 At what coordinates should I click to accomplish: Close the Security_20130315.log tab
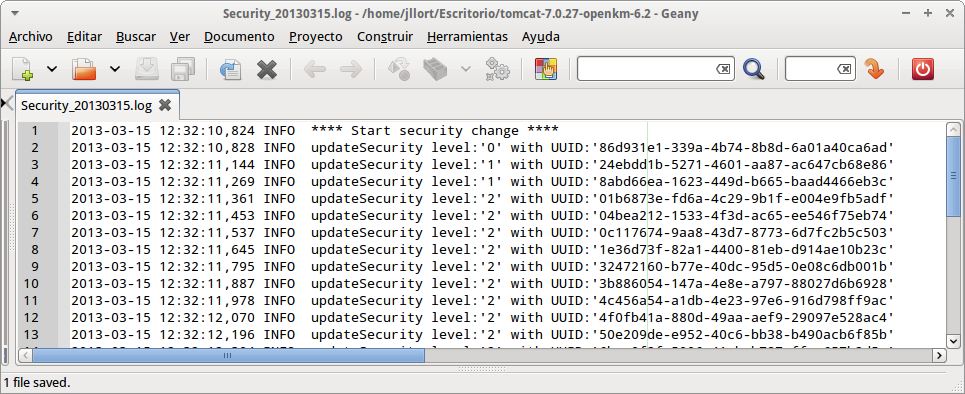click(165, 105)
